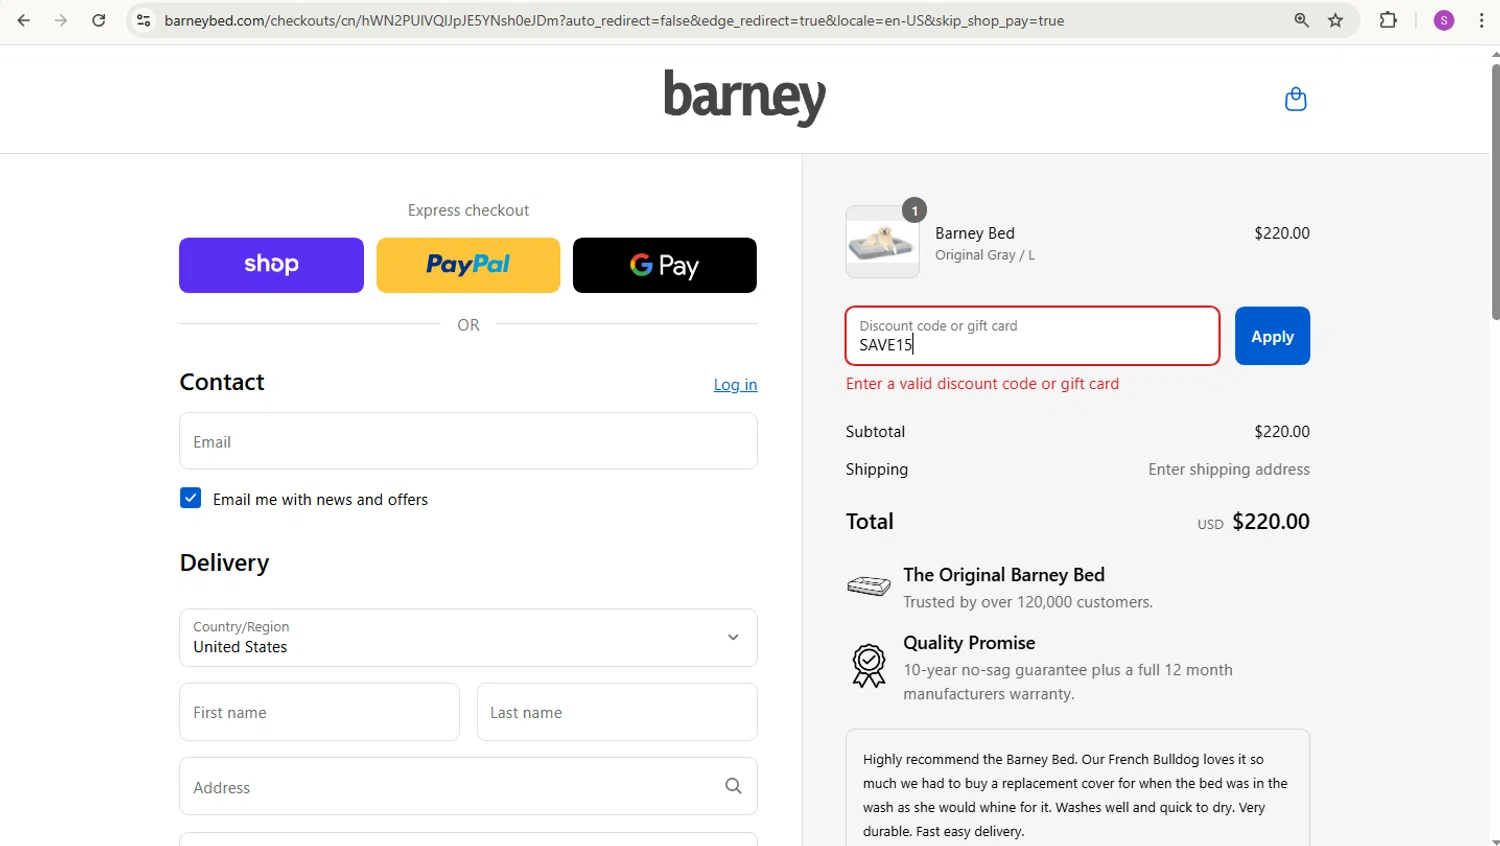The image size is (1500, 846).
Task: Reload the checkout page
Action: [x=98, y=20]
